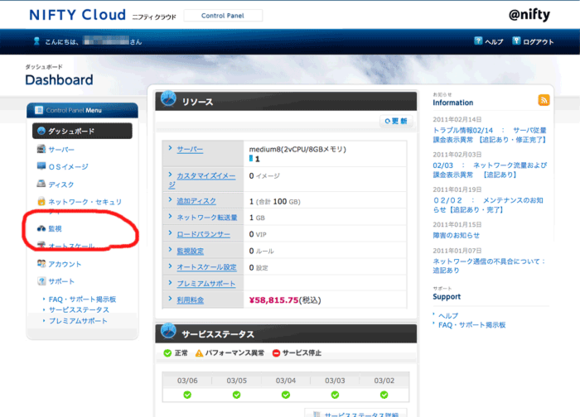Open the ロードバランサー link in resources

(x=203, y=234)
